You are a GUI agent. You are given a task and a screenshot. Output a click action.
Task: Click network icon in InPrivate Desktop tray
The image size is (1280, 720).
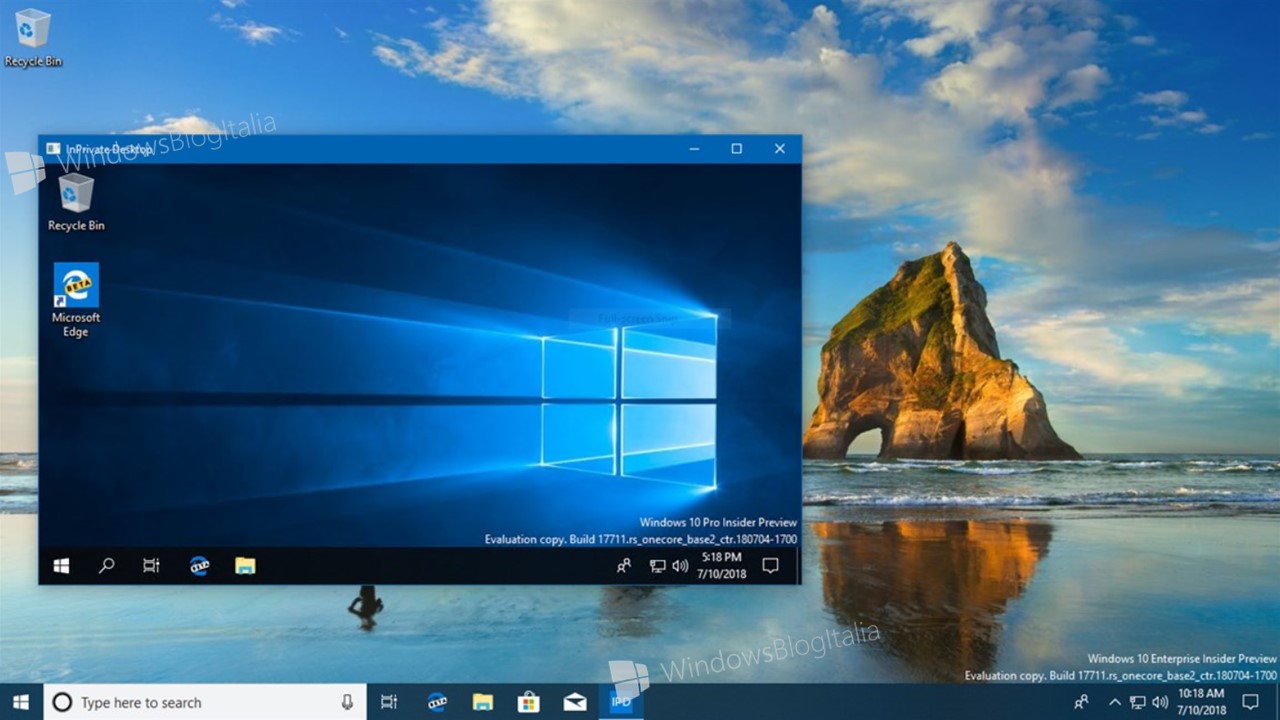[x=657, y=566]
